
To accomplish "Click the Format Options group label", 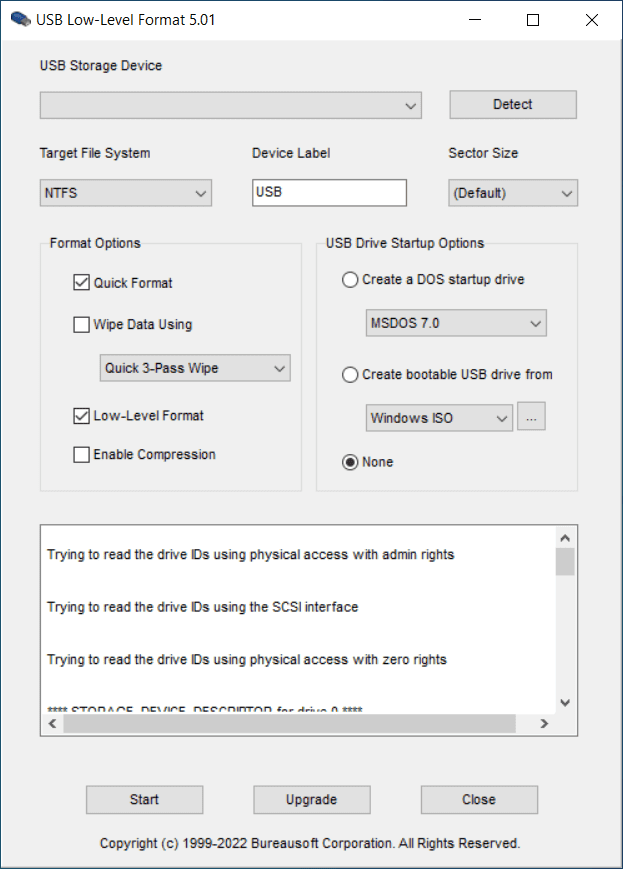I will [x=95, y=243].
